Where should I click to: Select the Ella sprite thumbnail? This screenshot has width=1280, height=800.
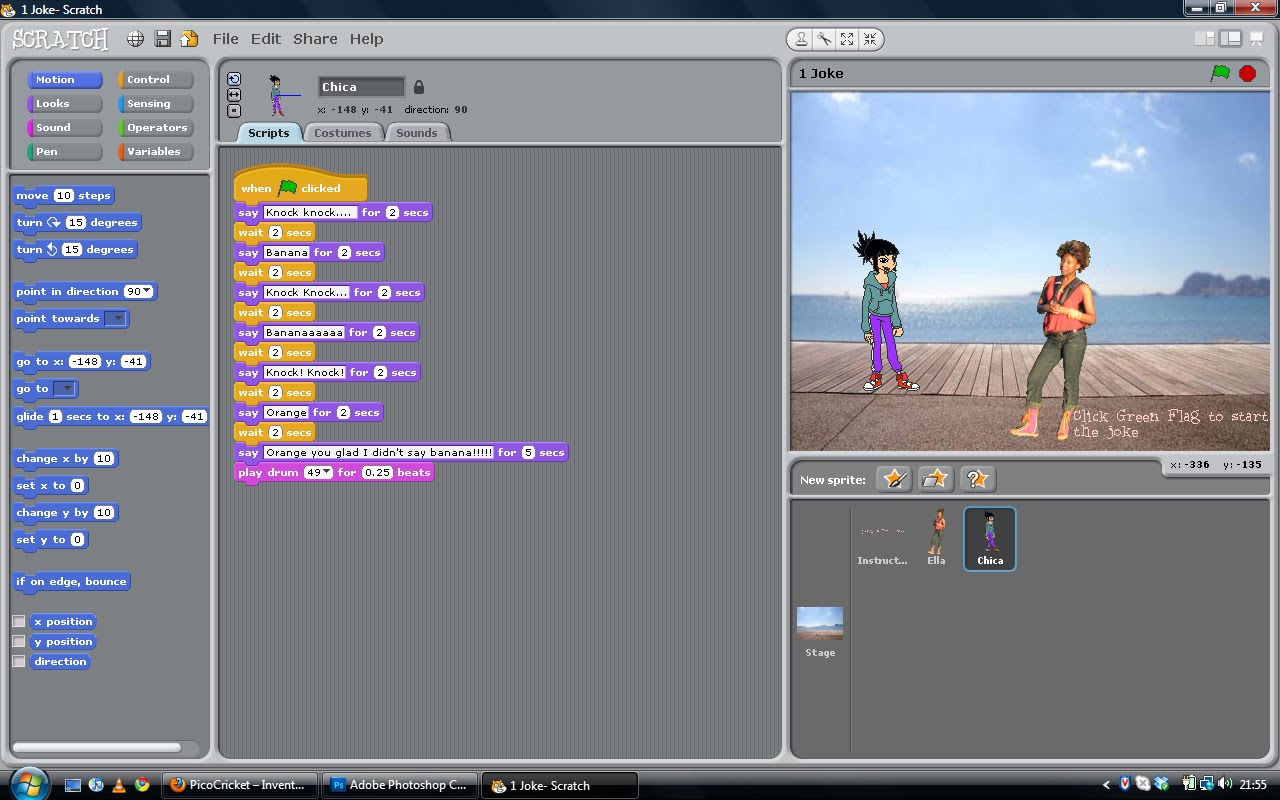pos(936,538)
